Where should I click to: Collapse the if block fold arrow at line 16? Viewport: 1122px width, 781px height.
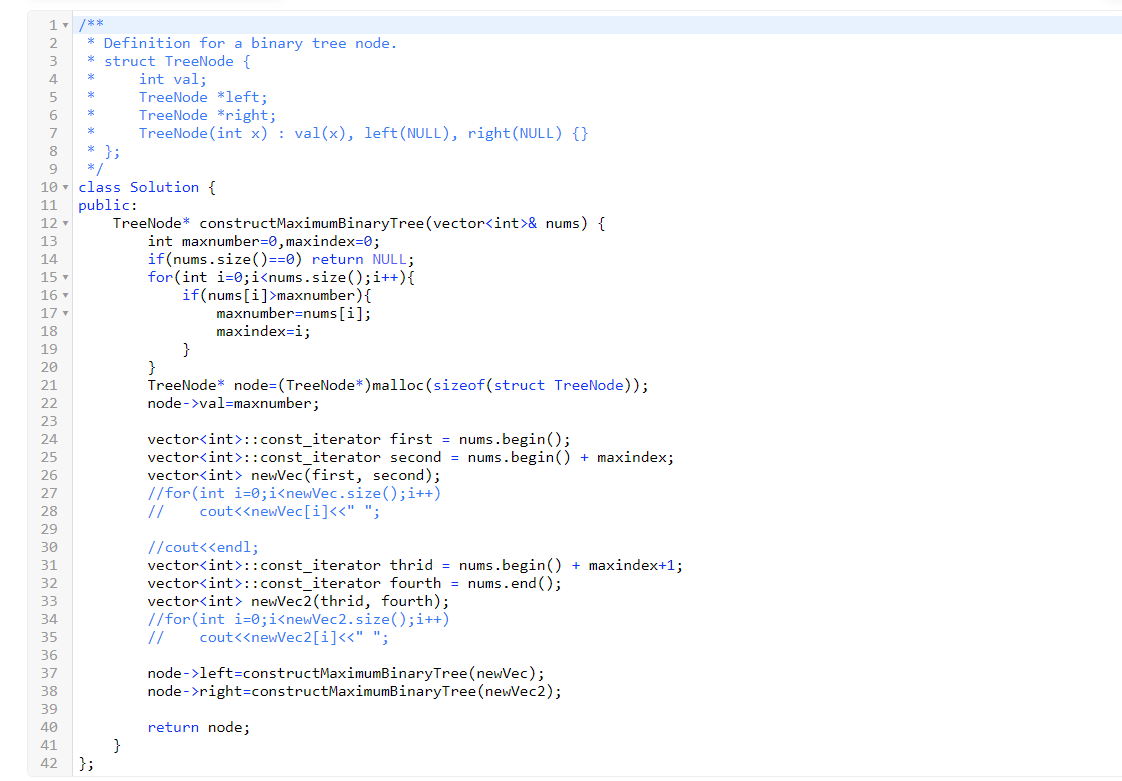click(x=65, y=295)
